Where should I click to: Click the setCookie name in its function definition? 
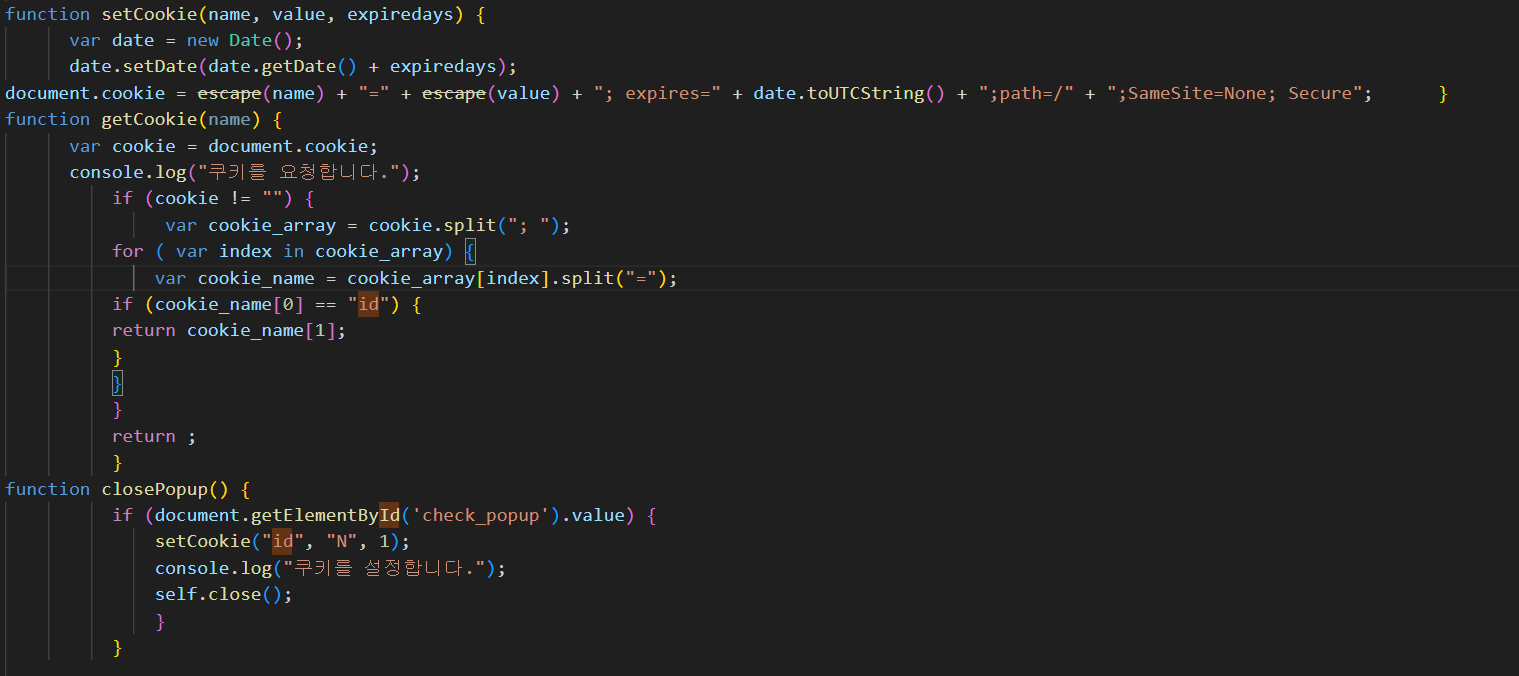[x=149, y=14]
